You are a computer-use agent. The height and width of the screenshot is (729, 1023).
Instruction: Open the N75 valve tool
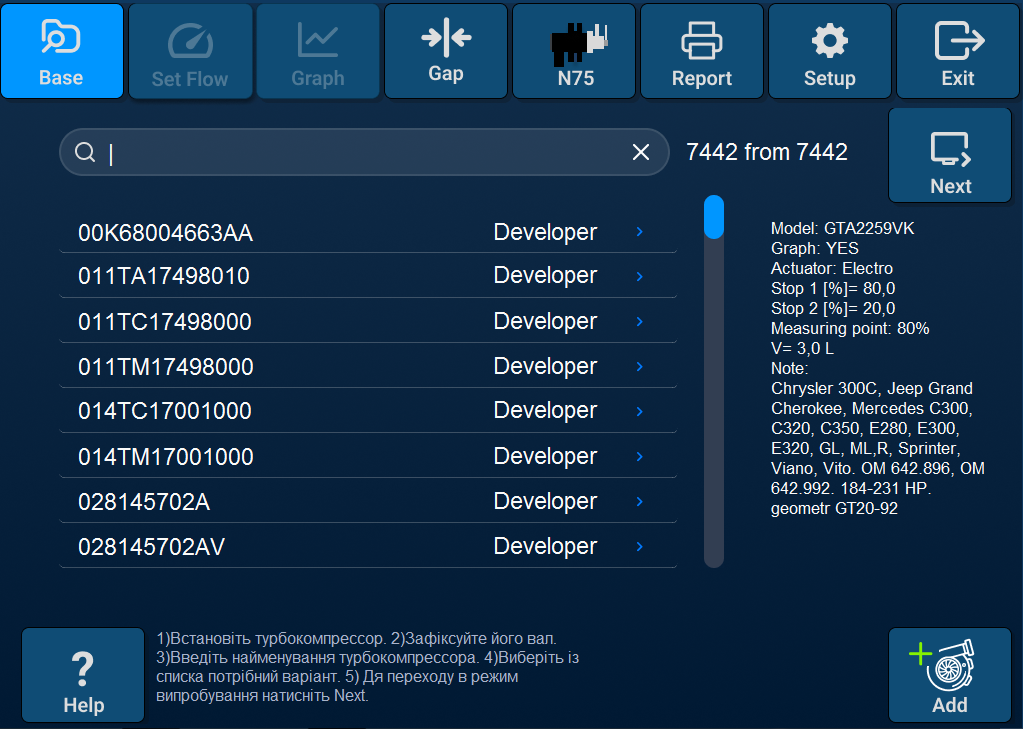tap(573, 50)
